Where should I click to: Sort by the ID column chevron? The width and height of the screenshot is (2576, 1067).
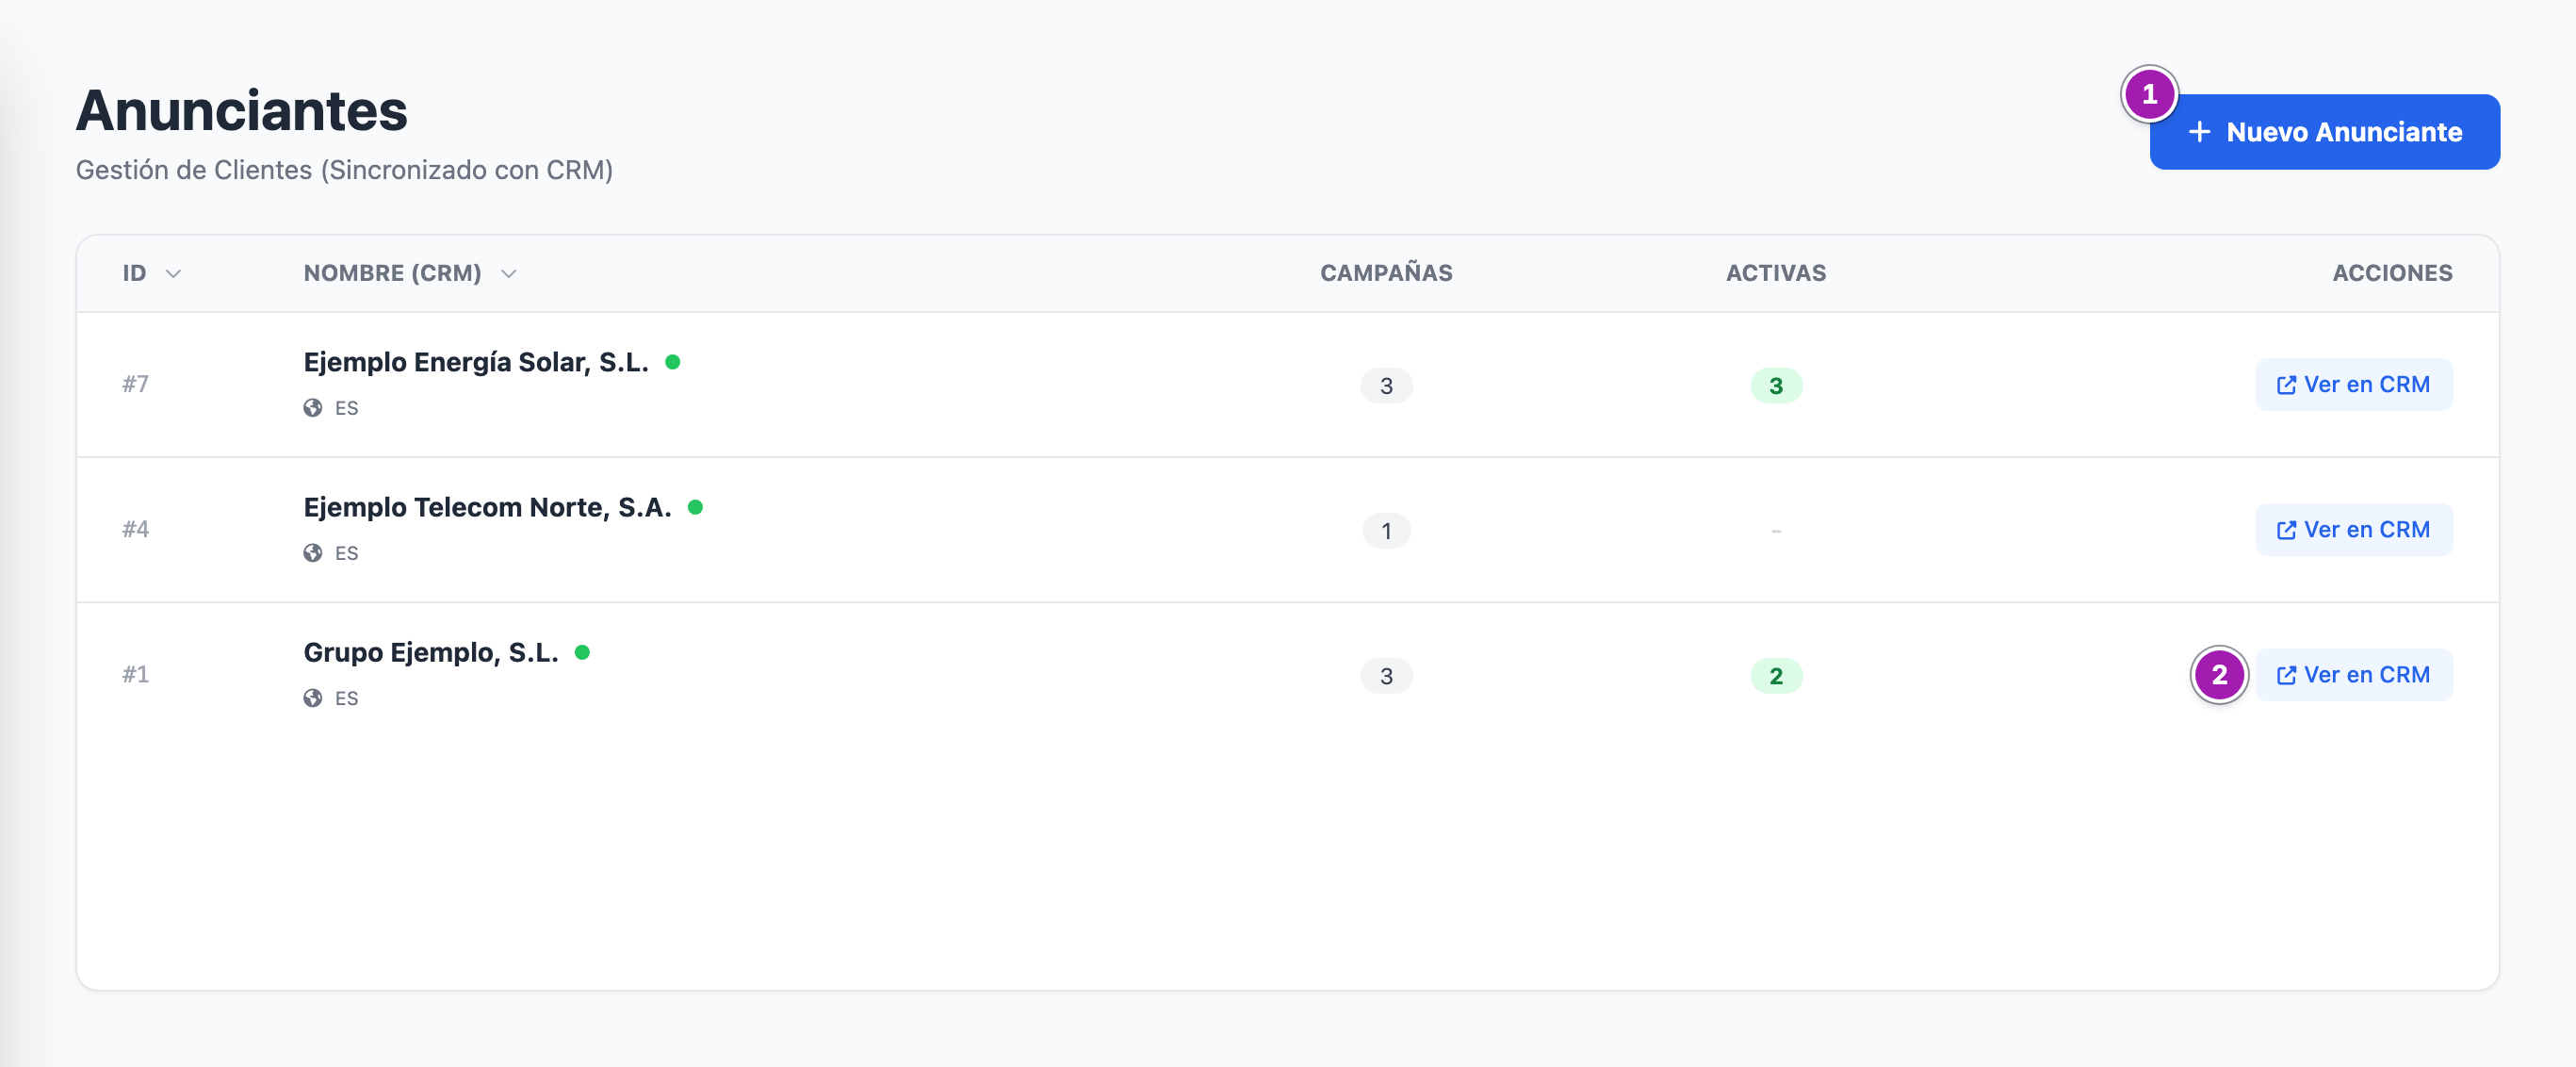tap(173, 273)
